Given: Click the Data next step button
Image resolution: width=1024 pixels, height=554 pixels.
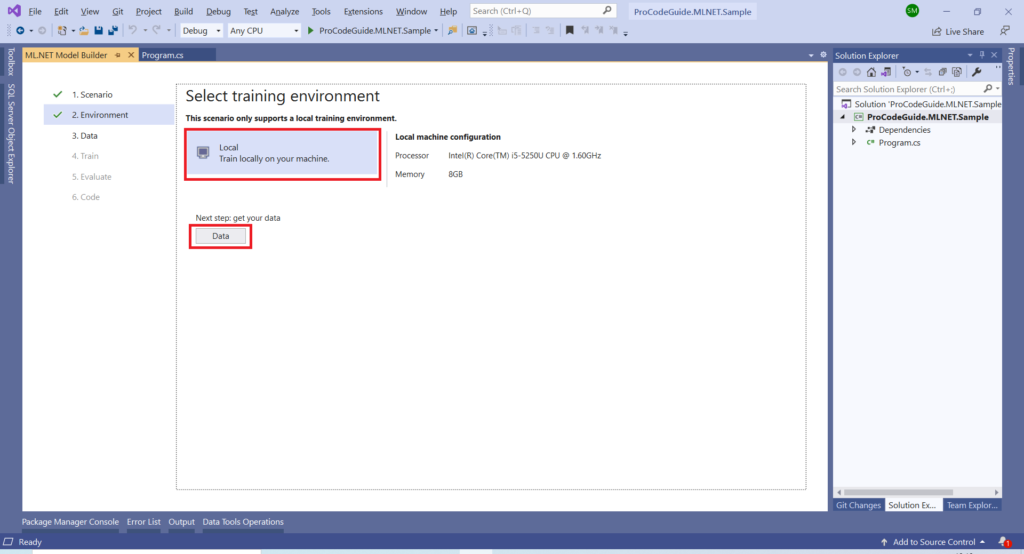Looking at the screenshot, I should [x=221, y=236].
